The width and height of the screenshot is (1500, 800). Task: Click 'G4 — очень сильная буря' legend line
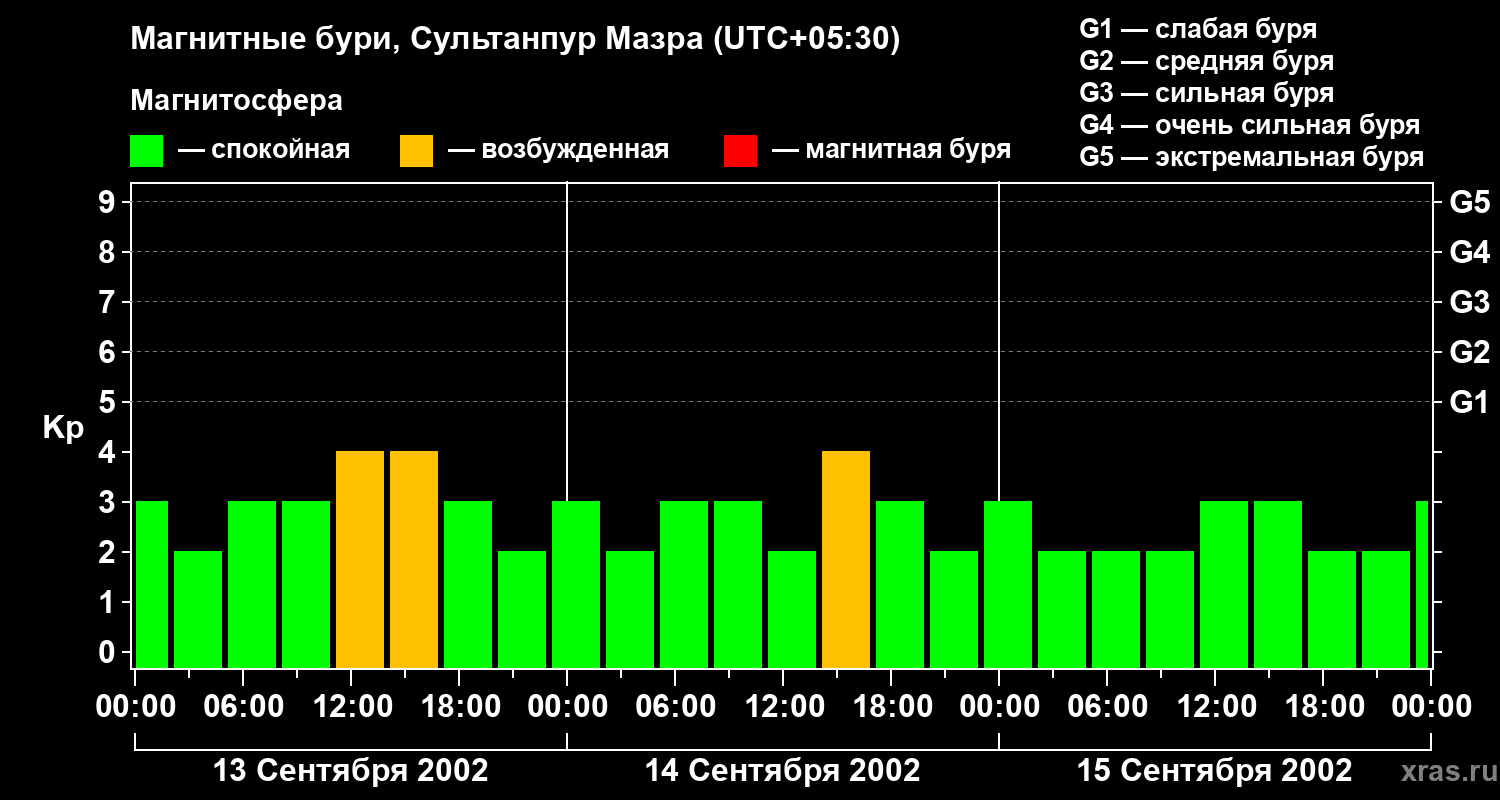(x=1249, y=125)
